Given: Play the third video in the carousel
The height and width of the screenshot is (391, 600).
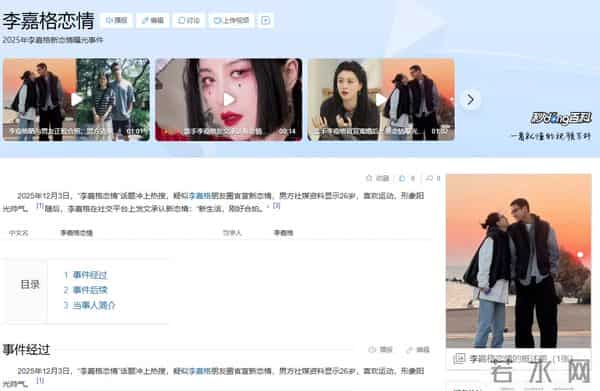Looking at the screenshot, I should click(x=381, y=99).
